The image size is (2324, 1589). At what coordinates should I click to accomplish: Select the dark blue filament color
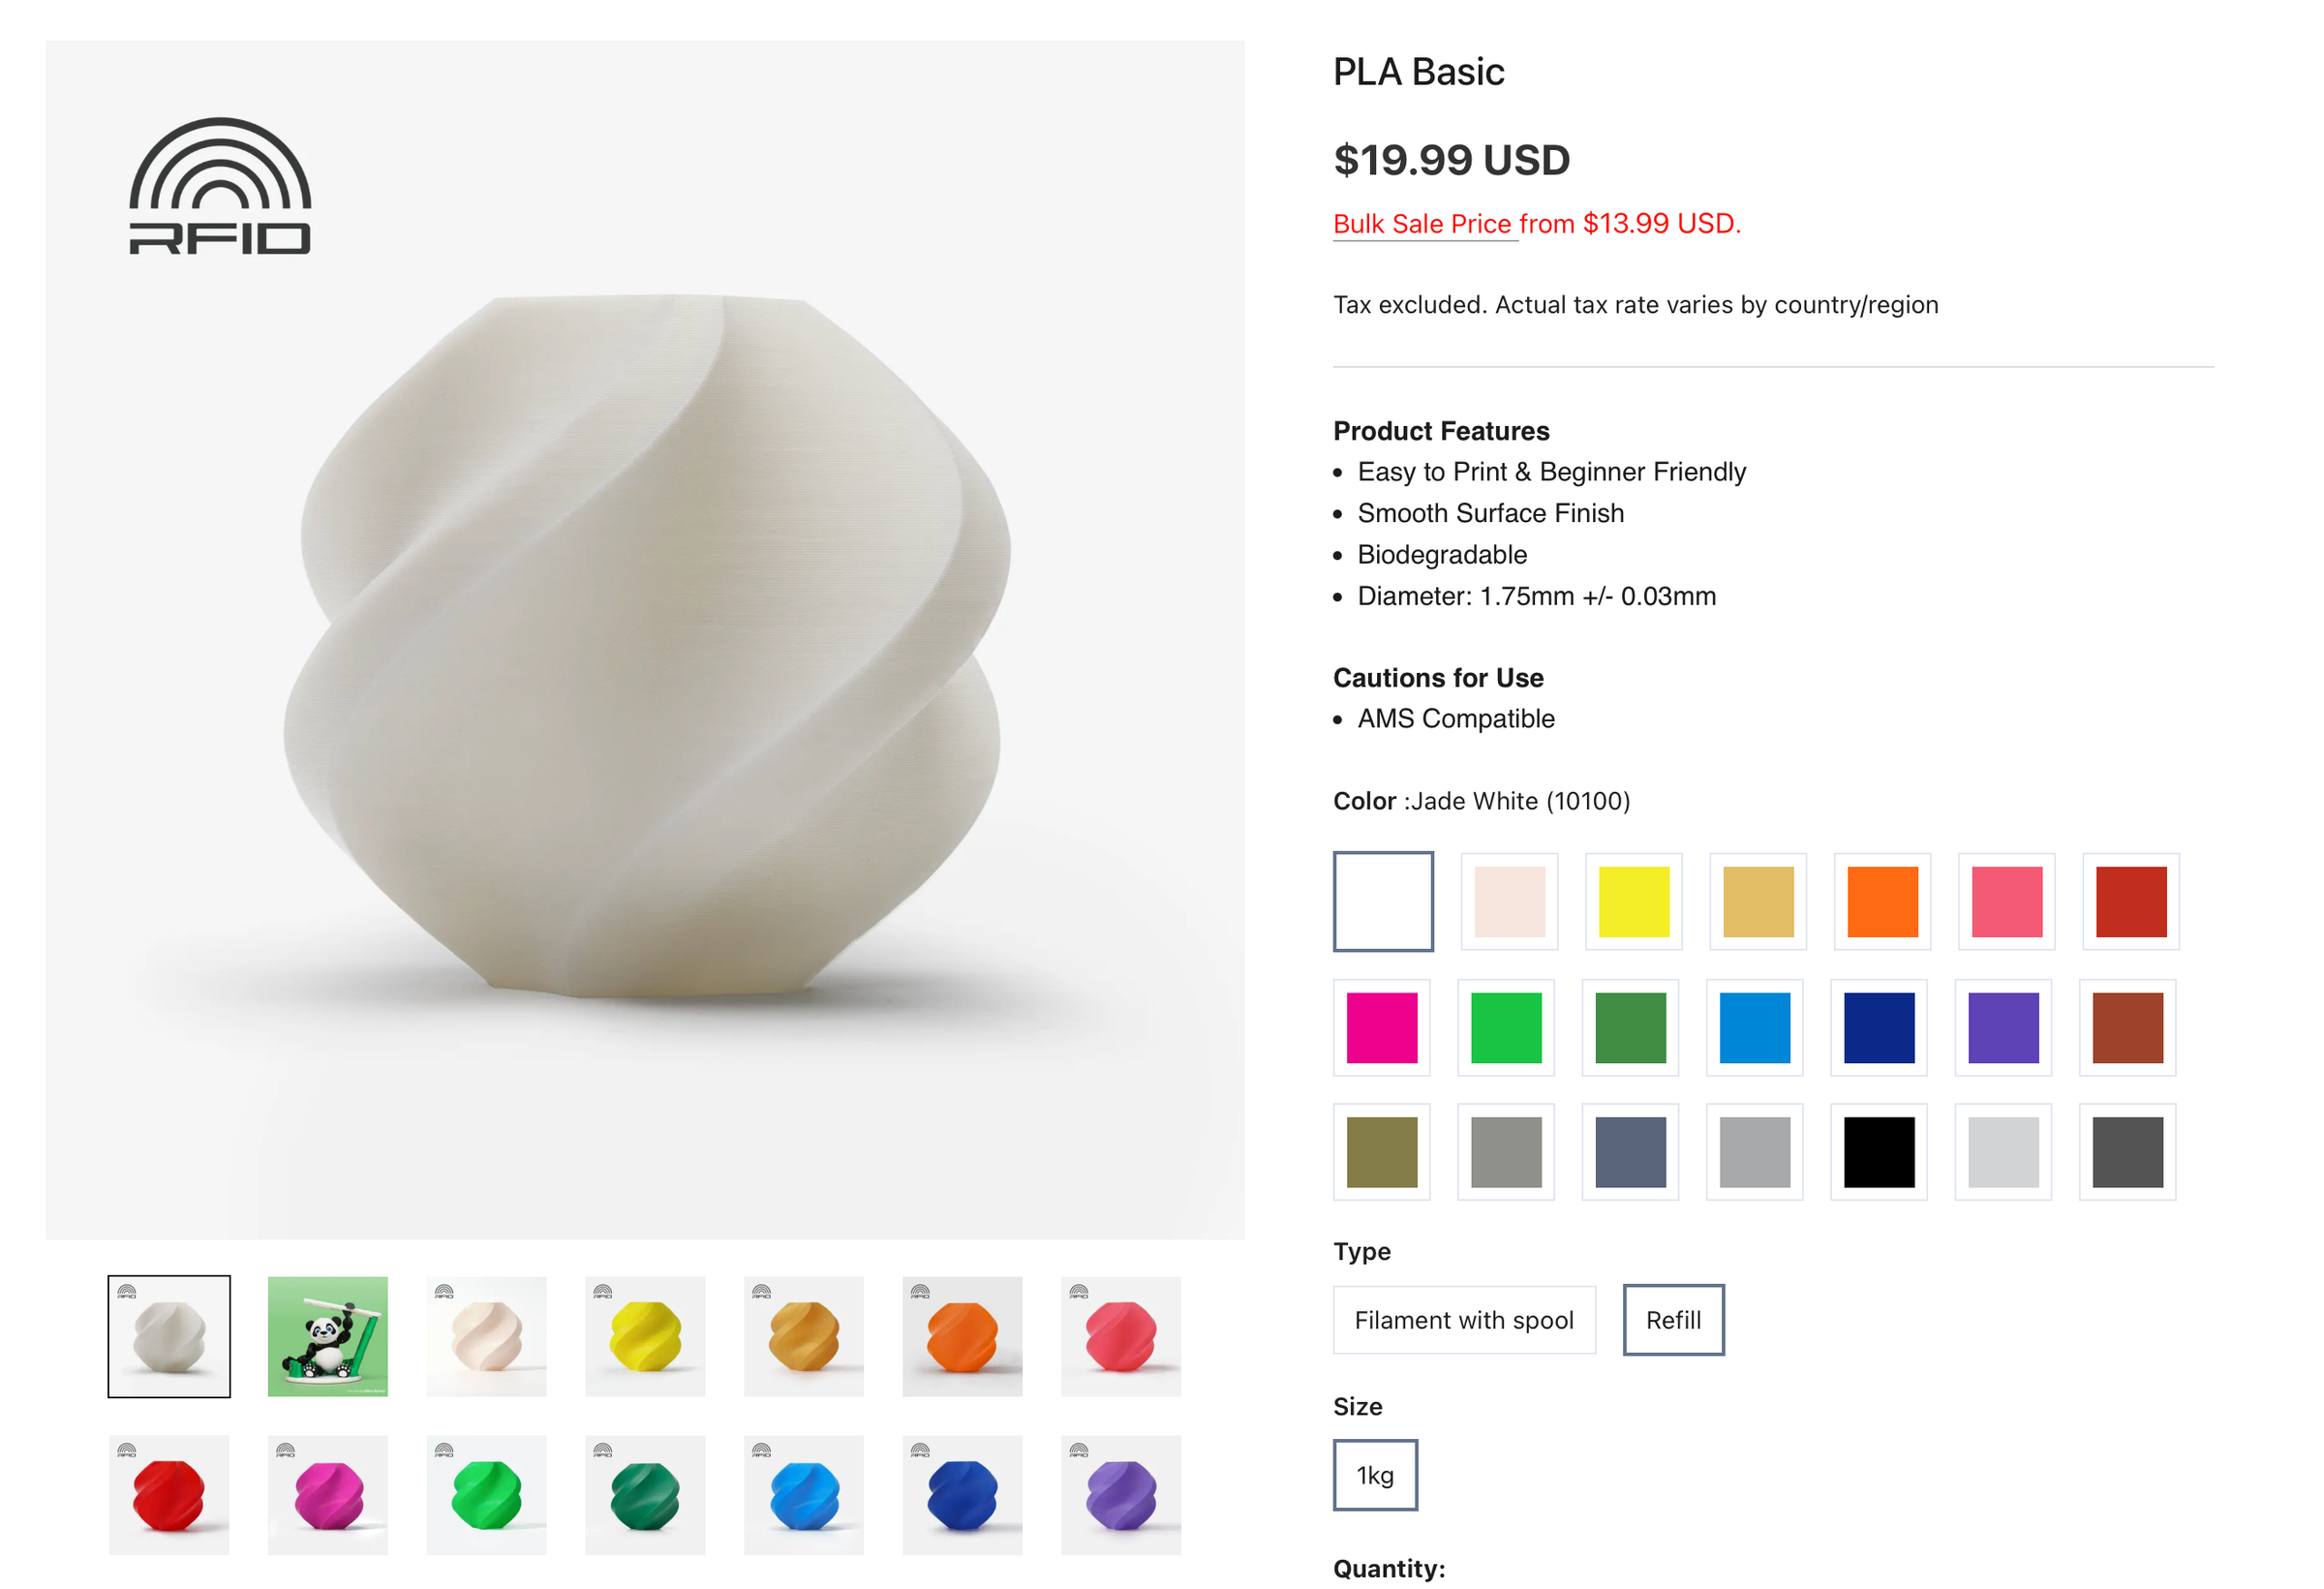click(x=1879, y=1028)
